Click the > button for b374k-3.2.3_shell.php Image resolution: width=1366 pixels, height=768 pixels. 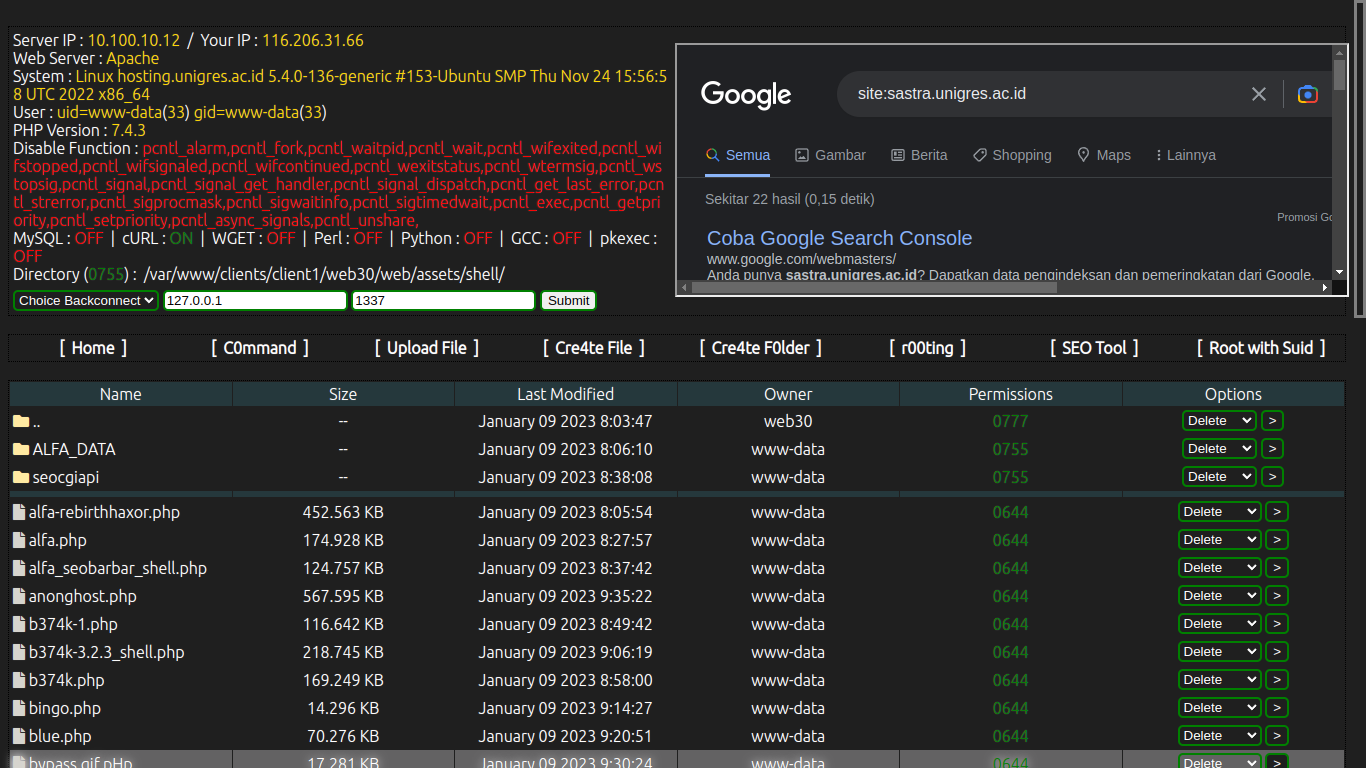tap(1277, 652)
